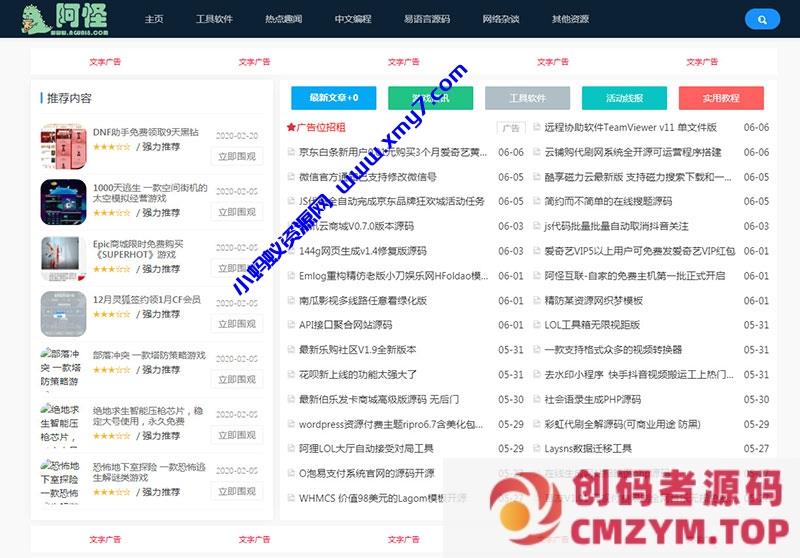Open the 工具软件 item in top navigation

point(214,19)
